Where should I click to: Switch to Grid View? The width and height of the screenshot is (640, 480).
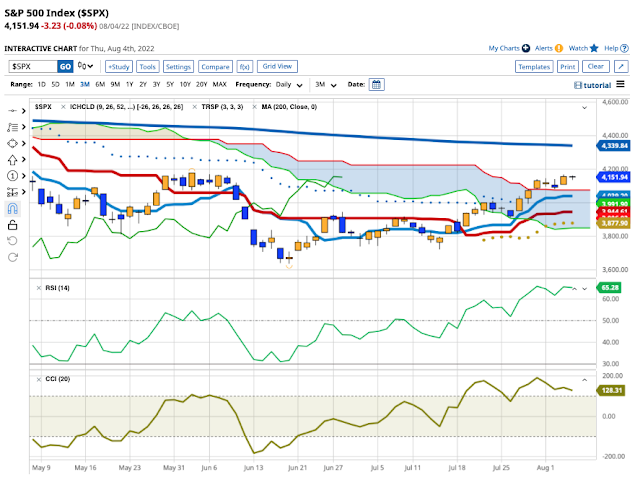pyautogui.click(x=277, y=66)
